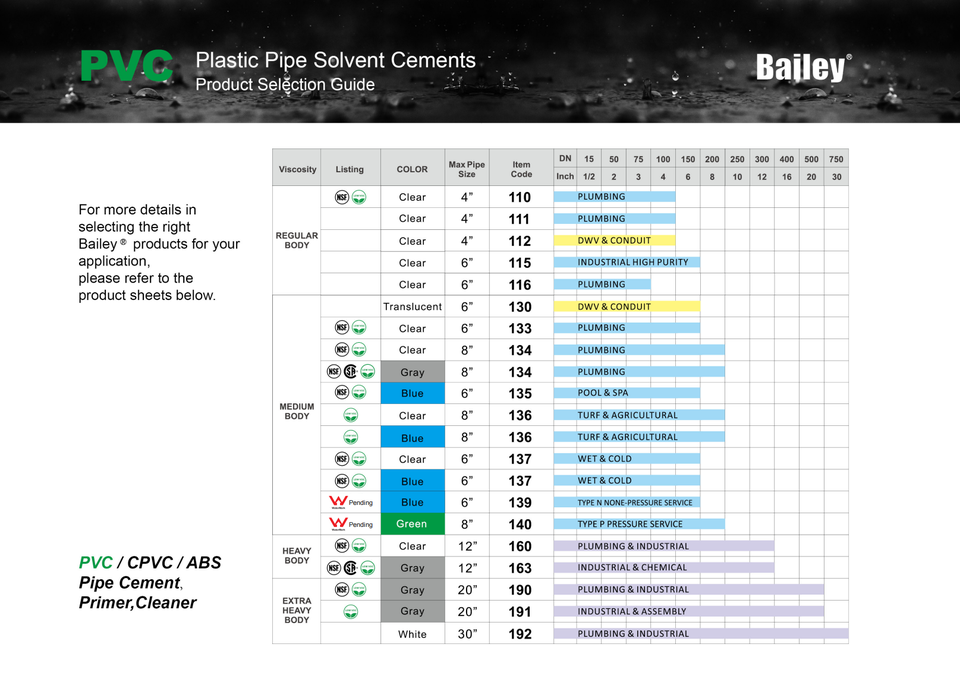Click the HEAVY BODY viscosity label
This screenshot has height=673, width=960.
pos(297,555)
